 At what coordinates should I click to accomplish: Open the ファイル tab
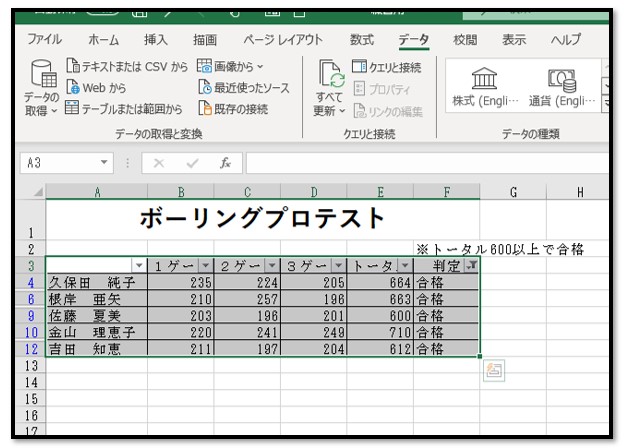(x=44, y=39)
